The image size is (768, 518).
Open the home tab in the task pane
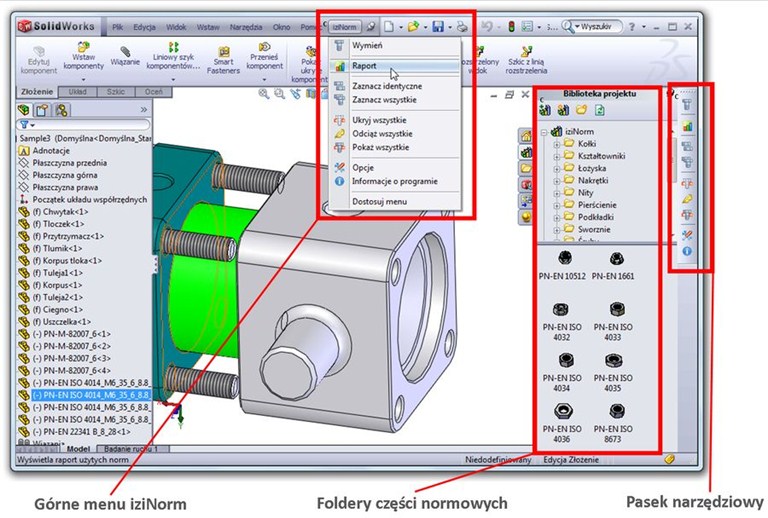pos(526,136)
